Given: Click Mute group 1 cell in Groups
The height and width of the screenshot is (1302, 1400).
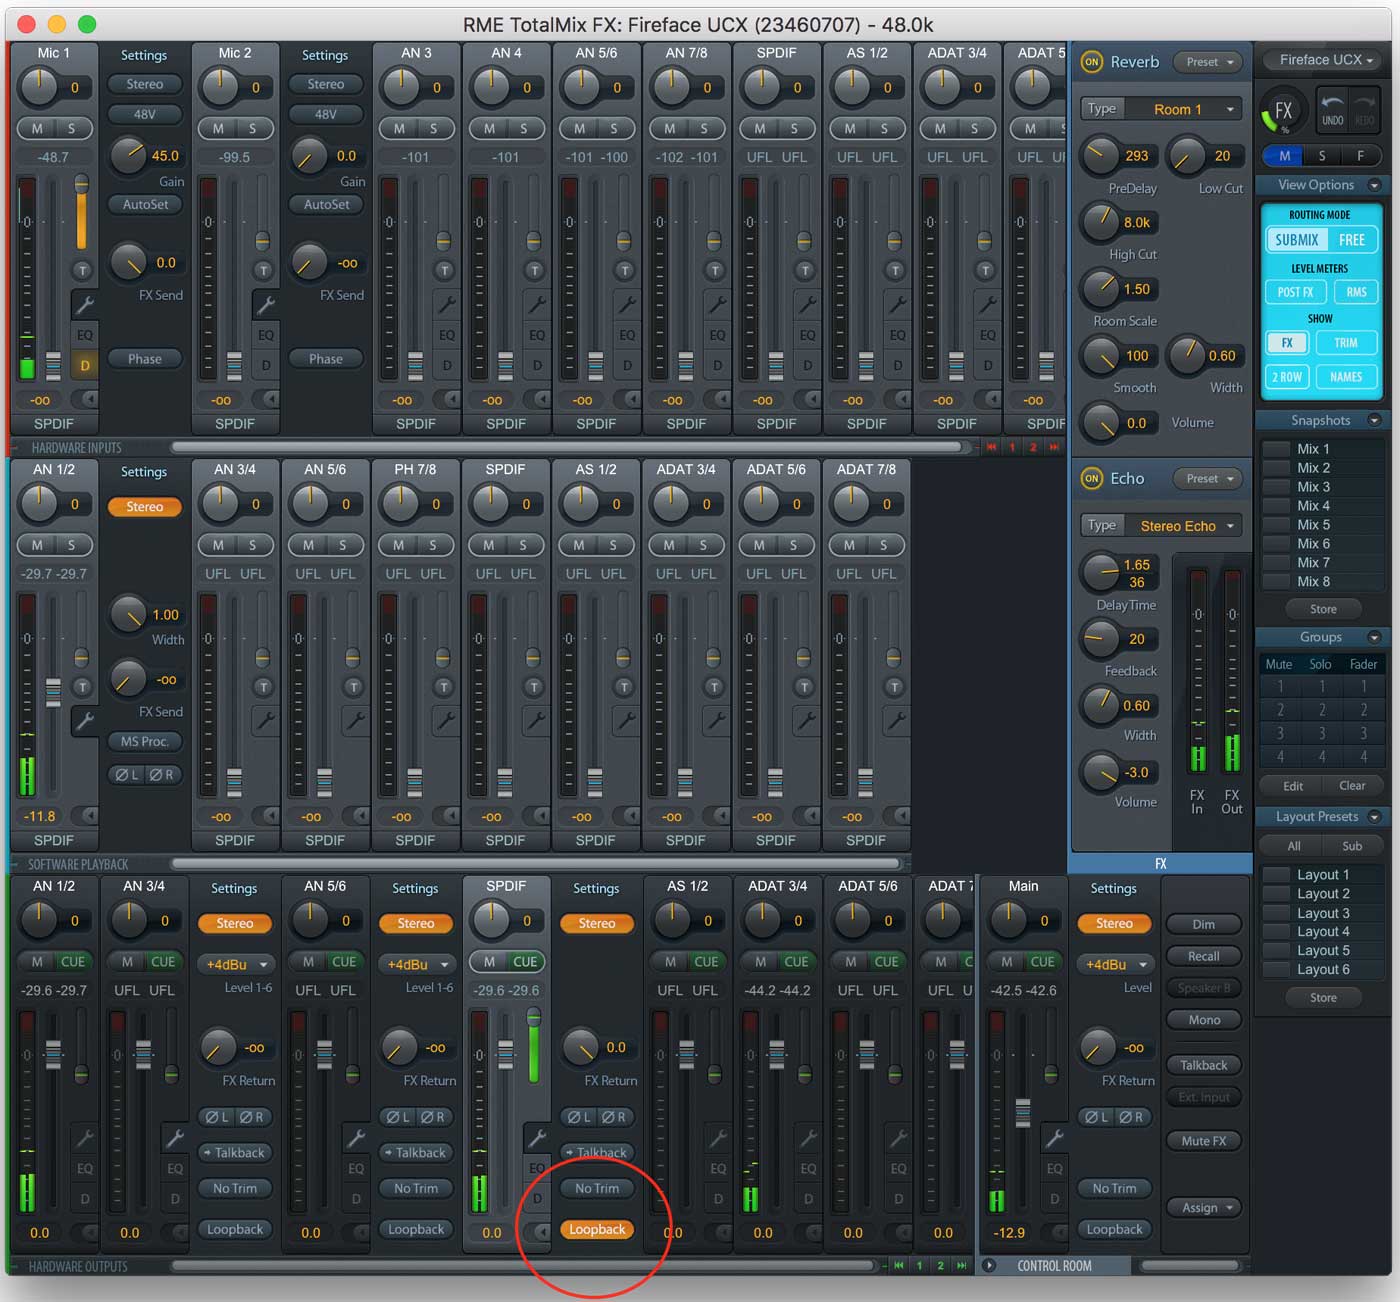Looking at the screenshot, I should click(1279, 687).
